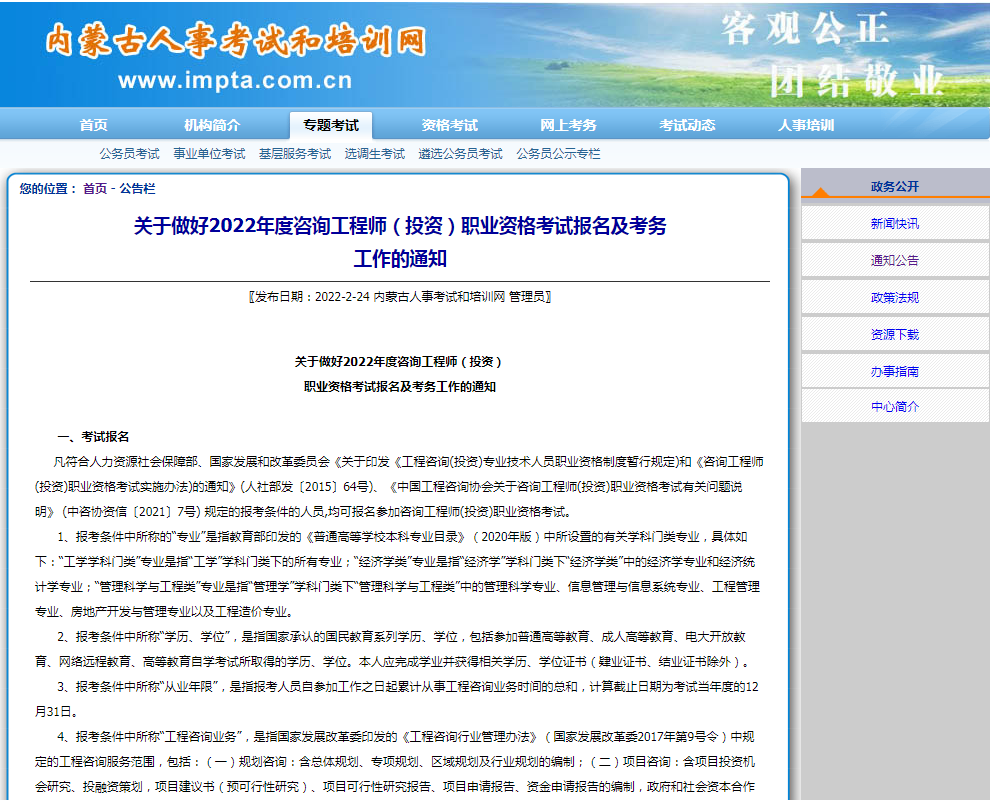Open the 首页 tab in main navigation bar

click(94, 125)
